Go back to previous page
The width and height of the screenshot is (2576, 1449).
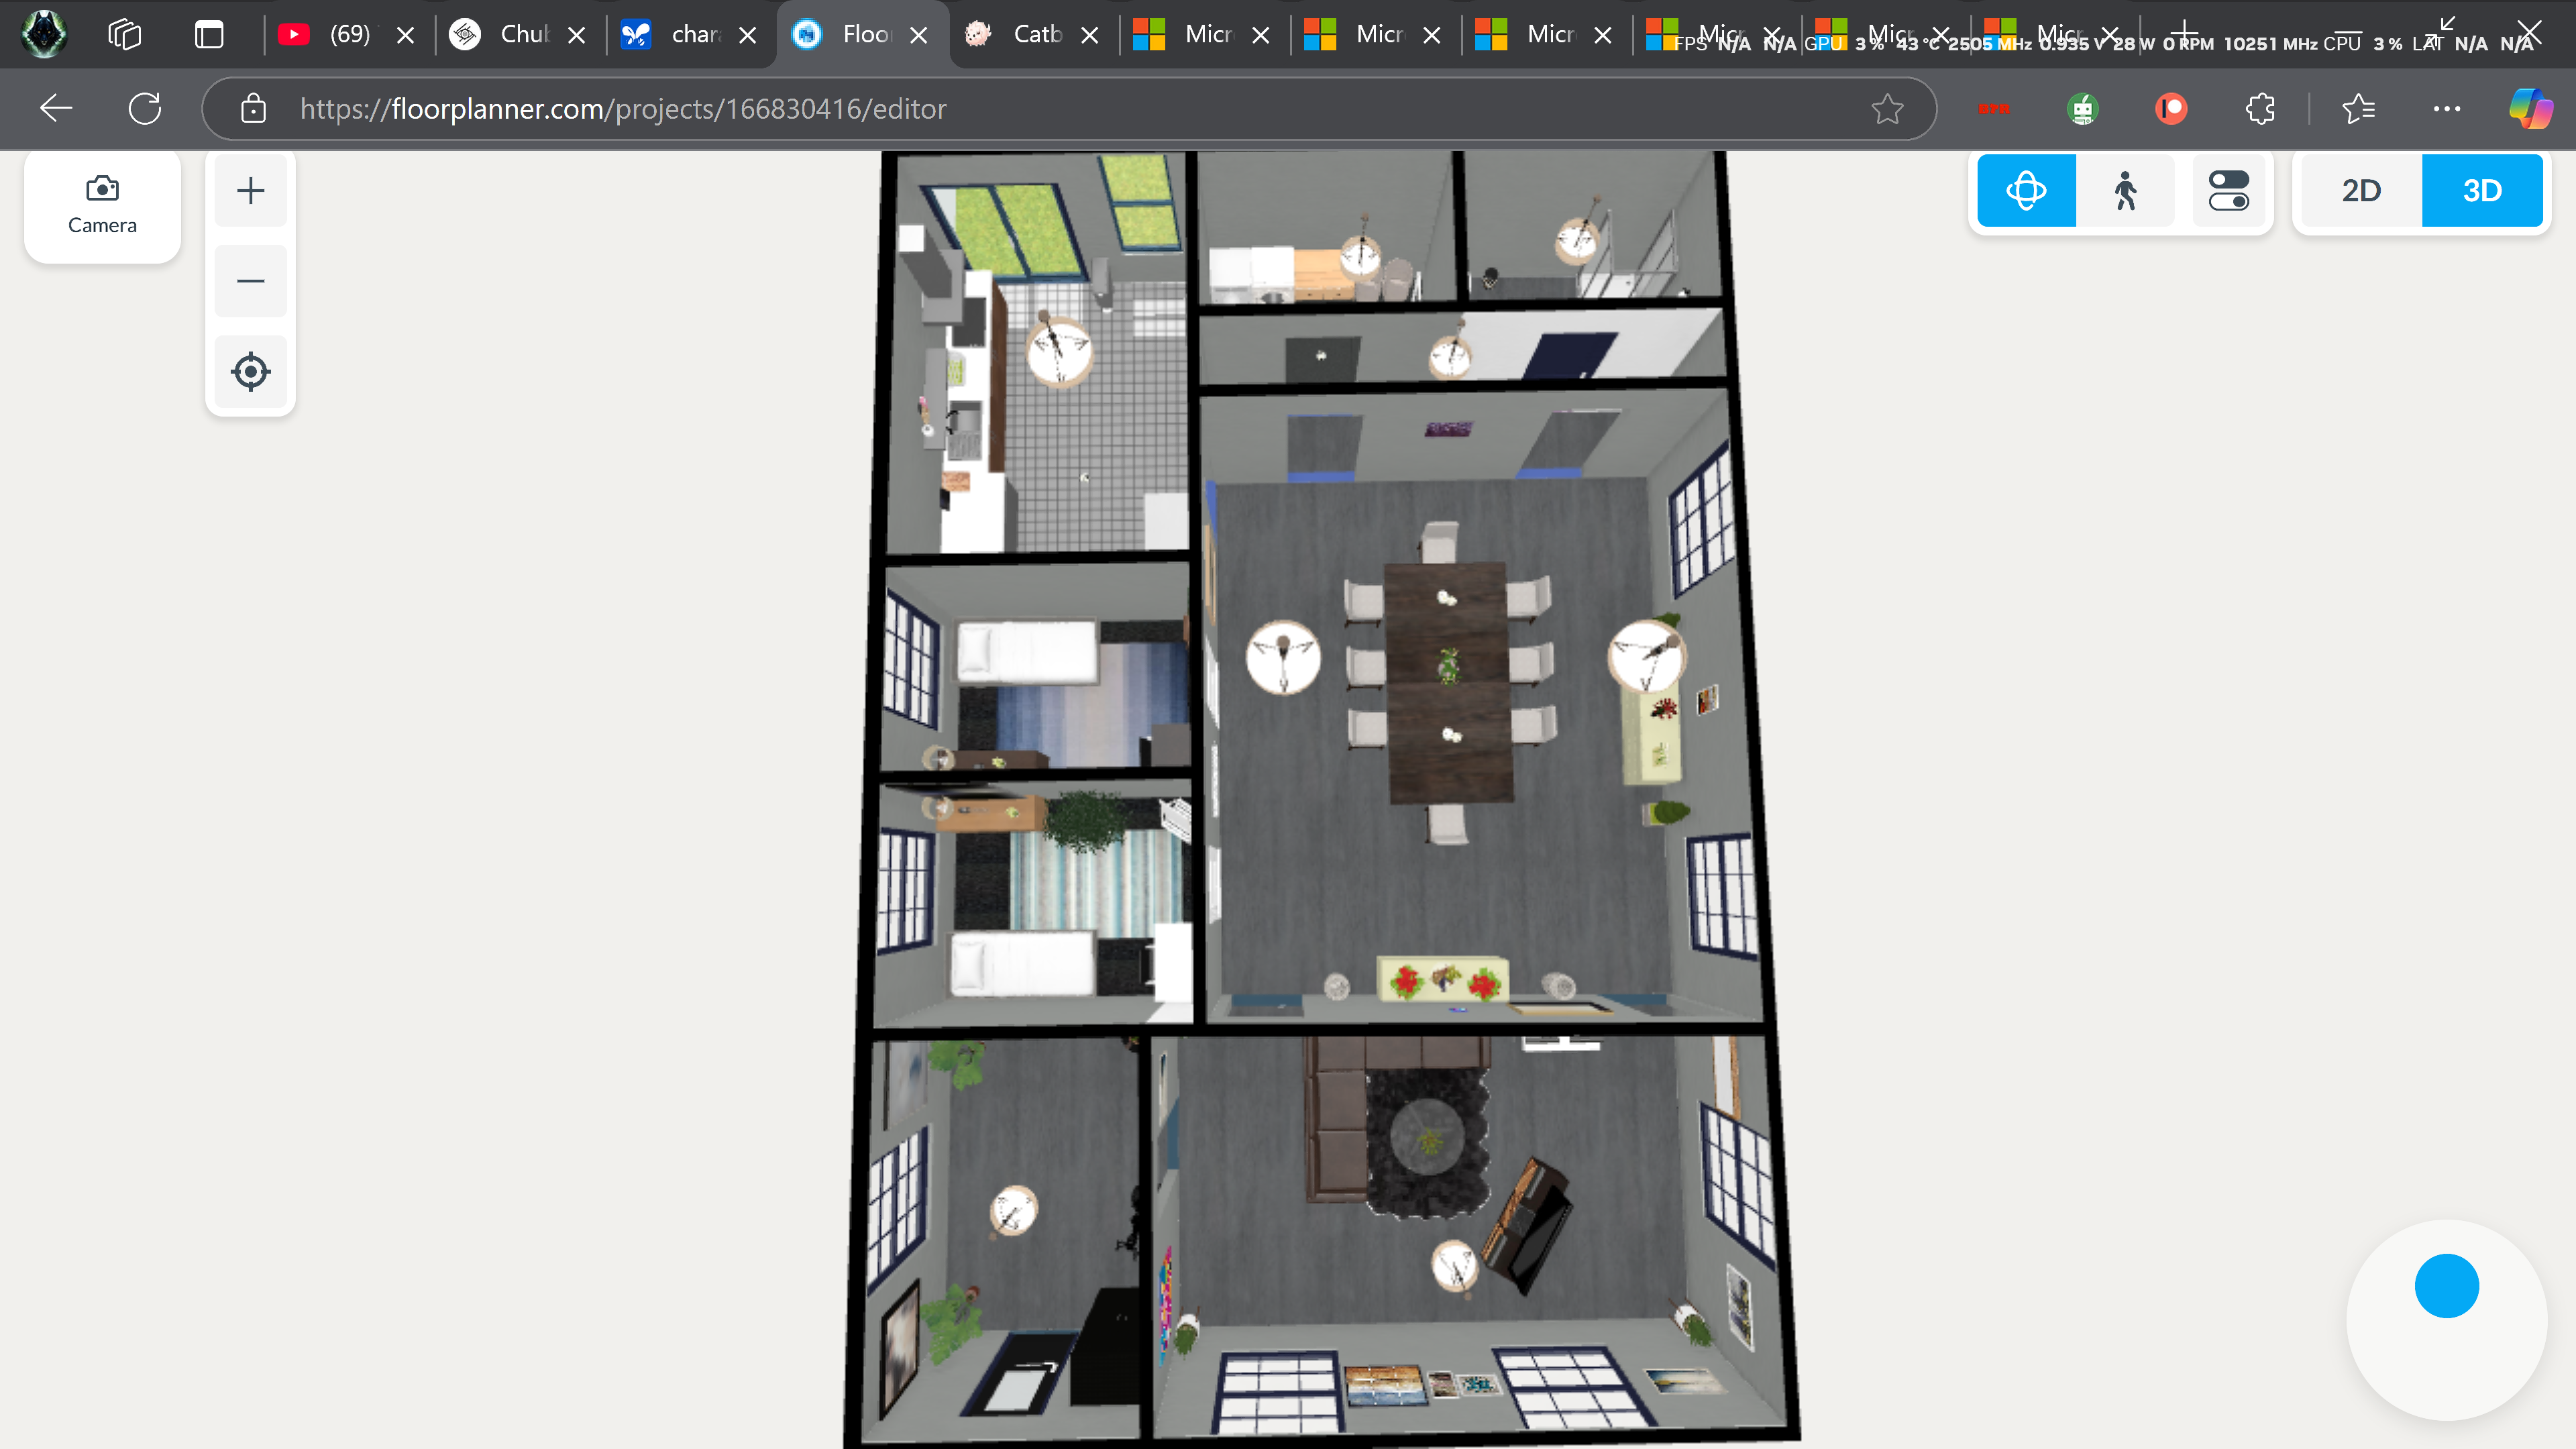pyautogui.click(x=56, y=108)
